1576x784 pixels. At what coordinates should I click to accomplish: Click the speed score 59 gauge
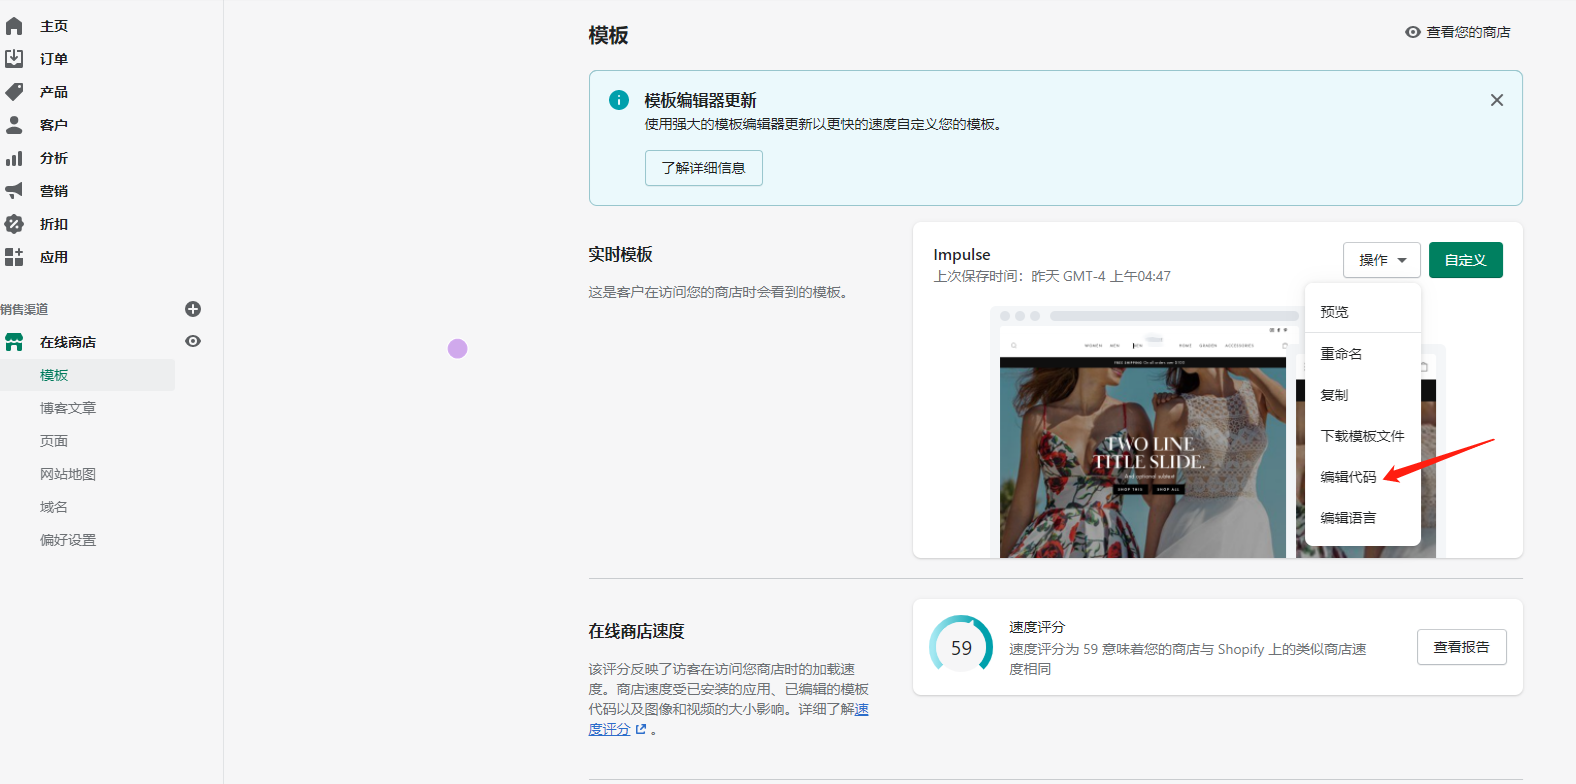pyautogui.click(x=961, y=647)
